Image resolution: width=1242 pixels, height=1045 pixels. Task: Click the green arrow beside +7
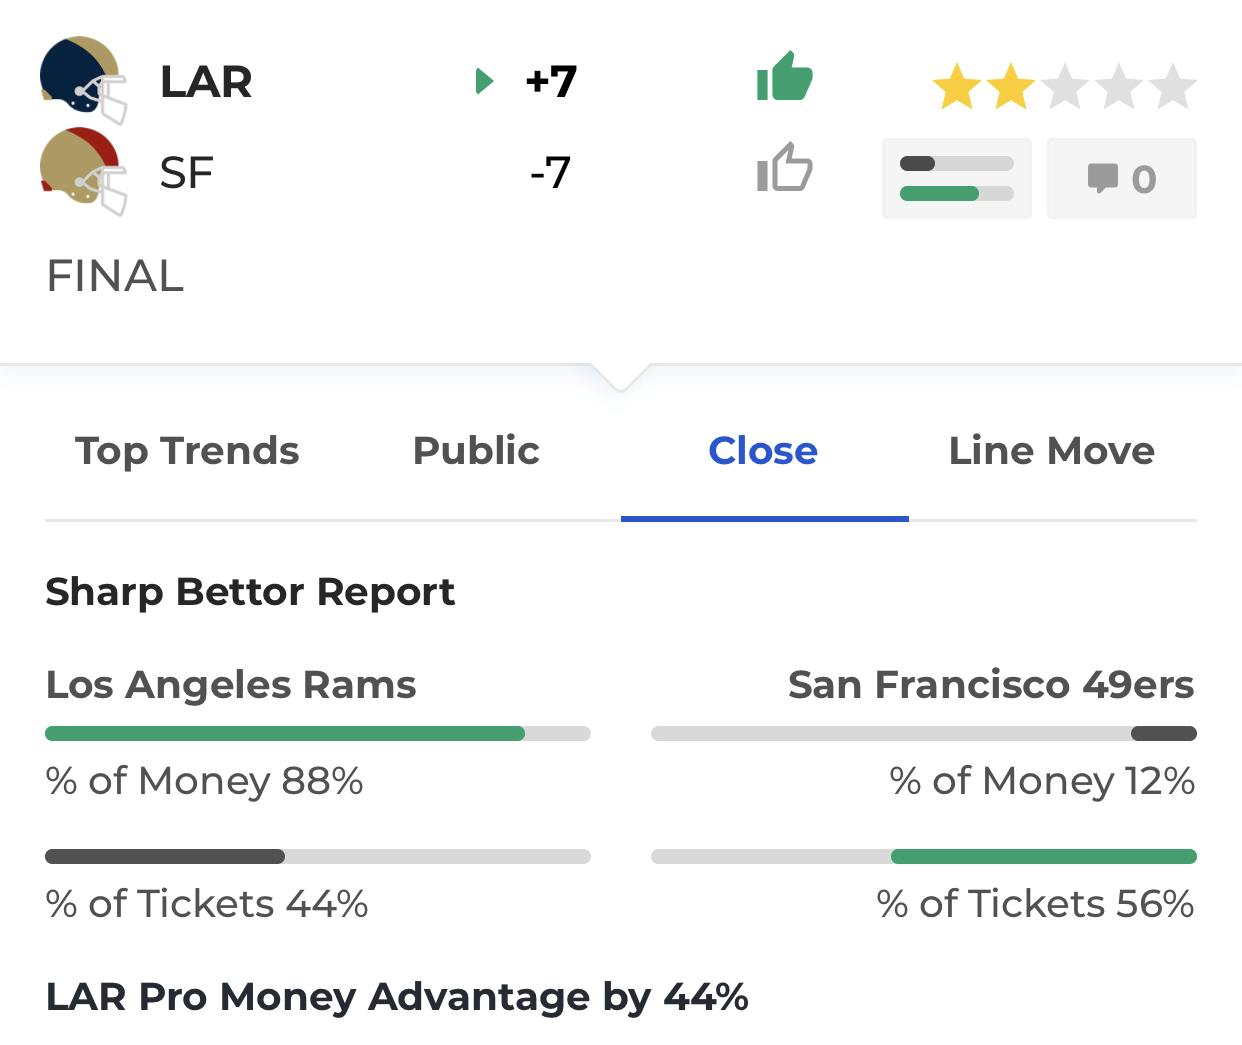pos(485,81)
